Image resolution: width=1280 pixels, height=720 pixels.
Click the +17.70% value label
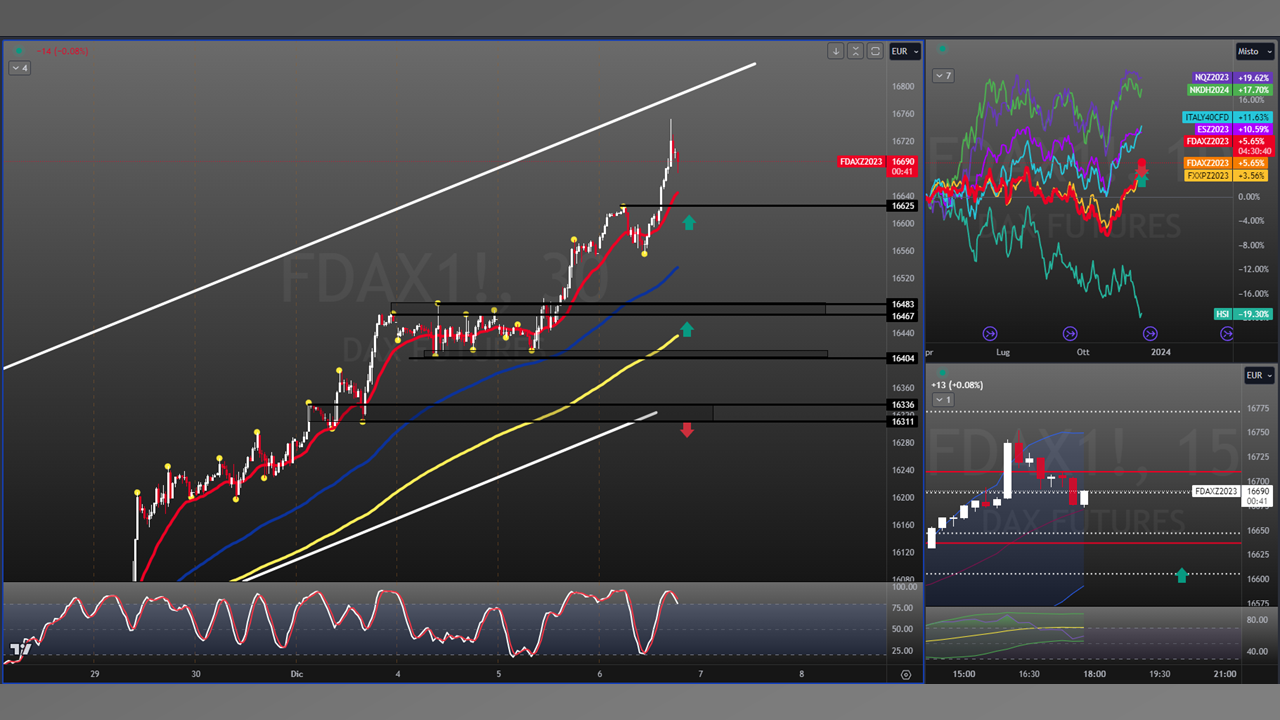pyautogui.click(x=1253, y=90)
